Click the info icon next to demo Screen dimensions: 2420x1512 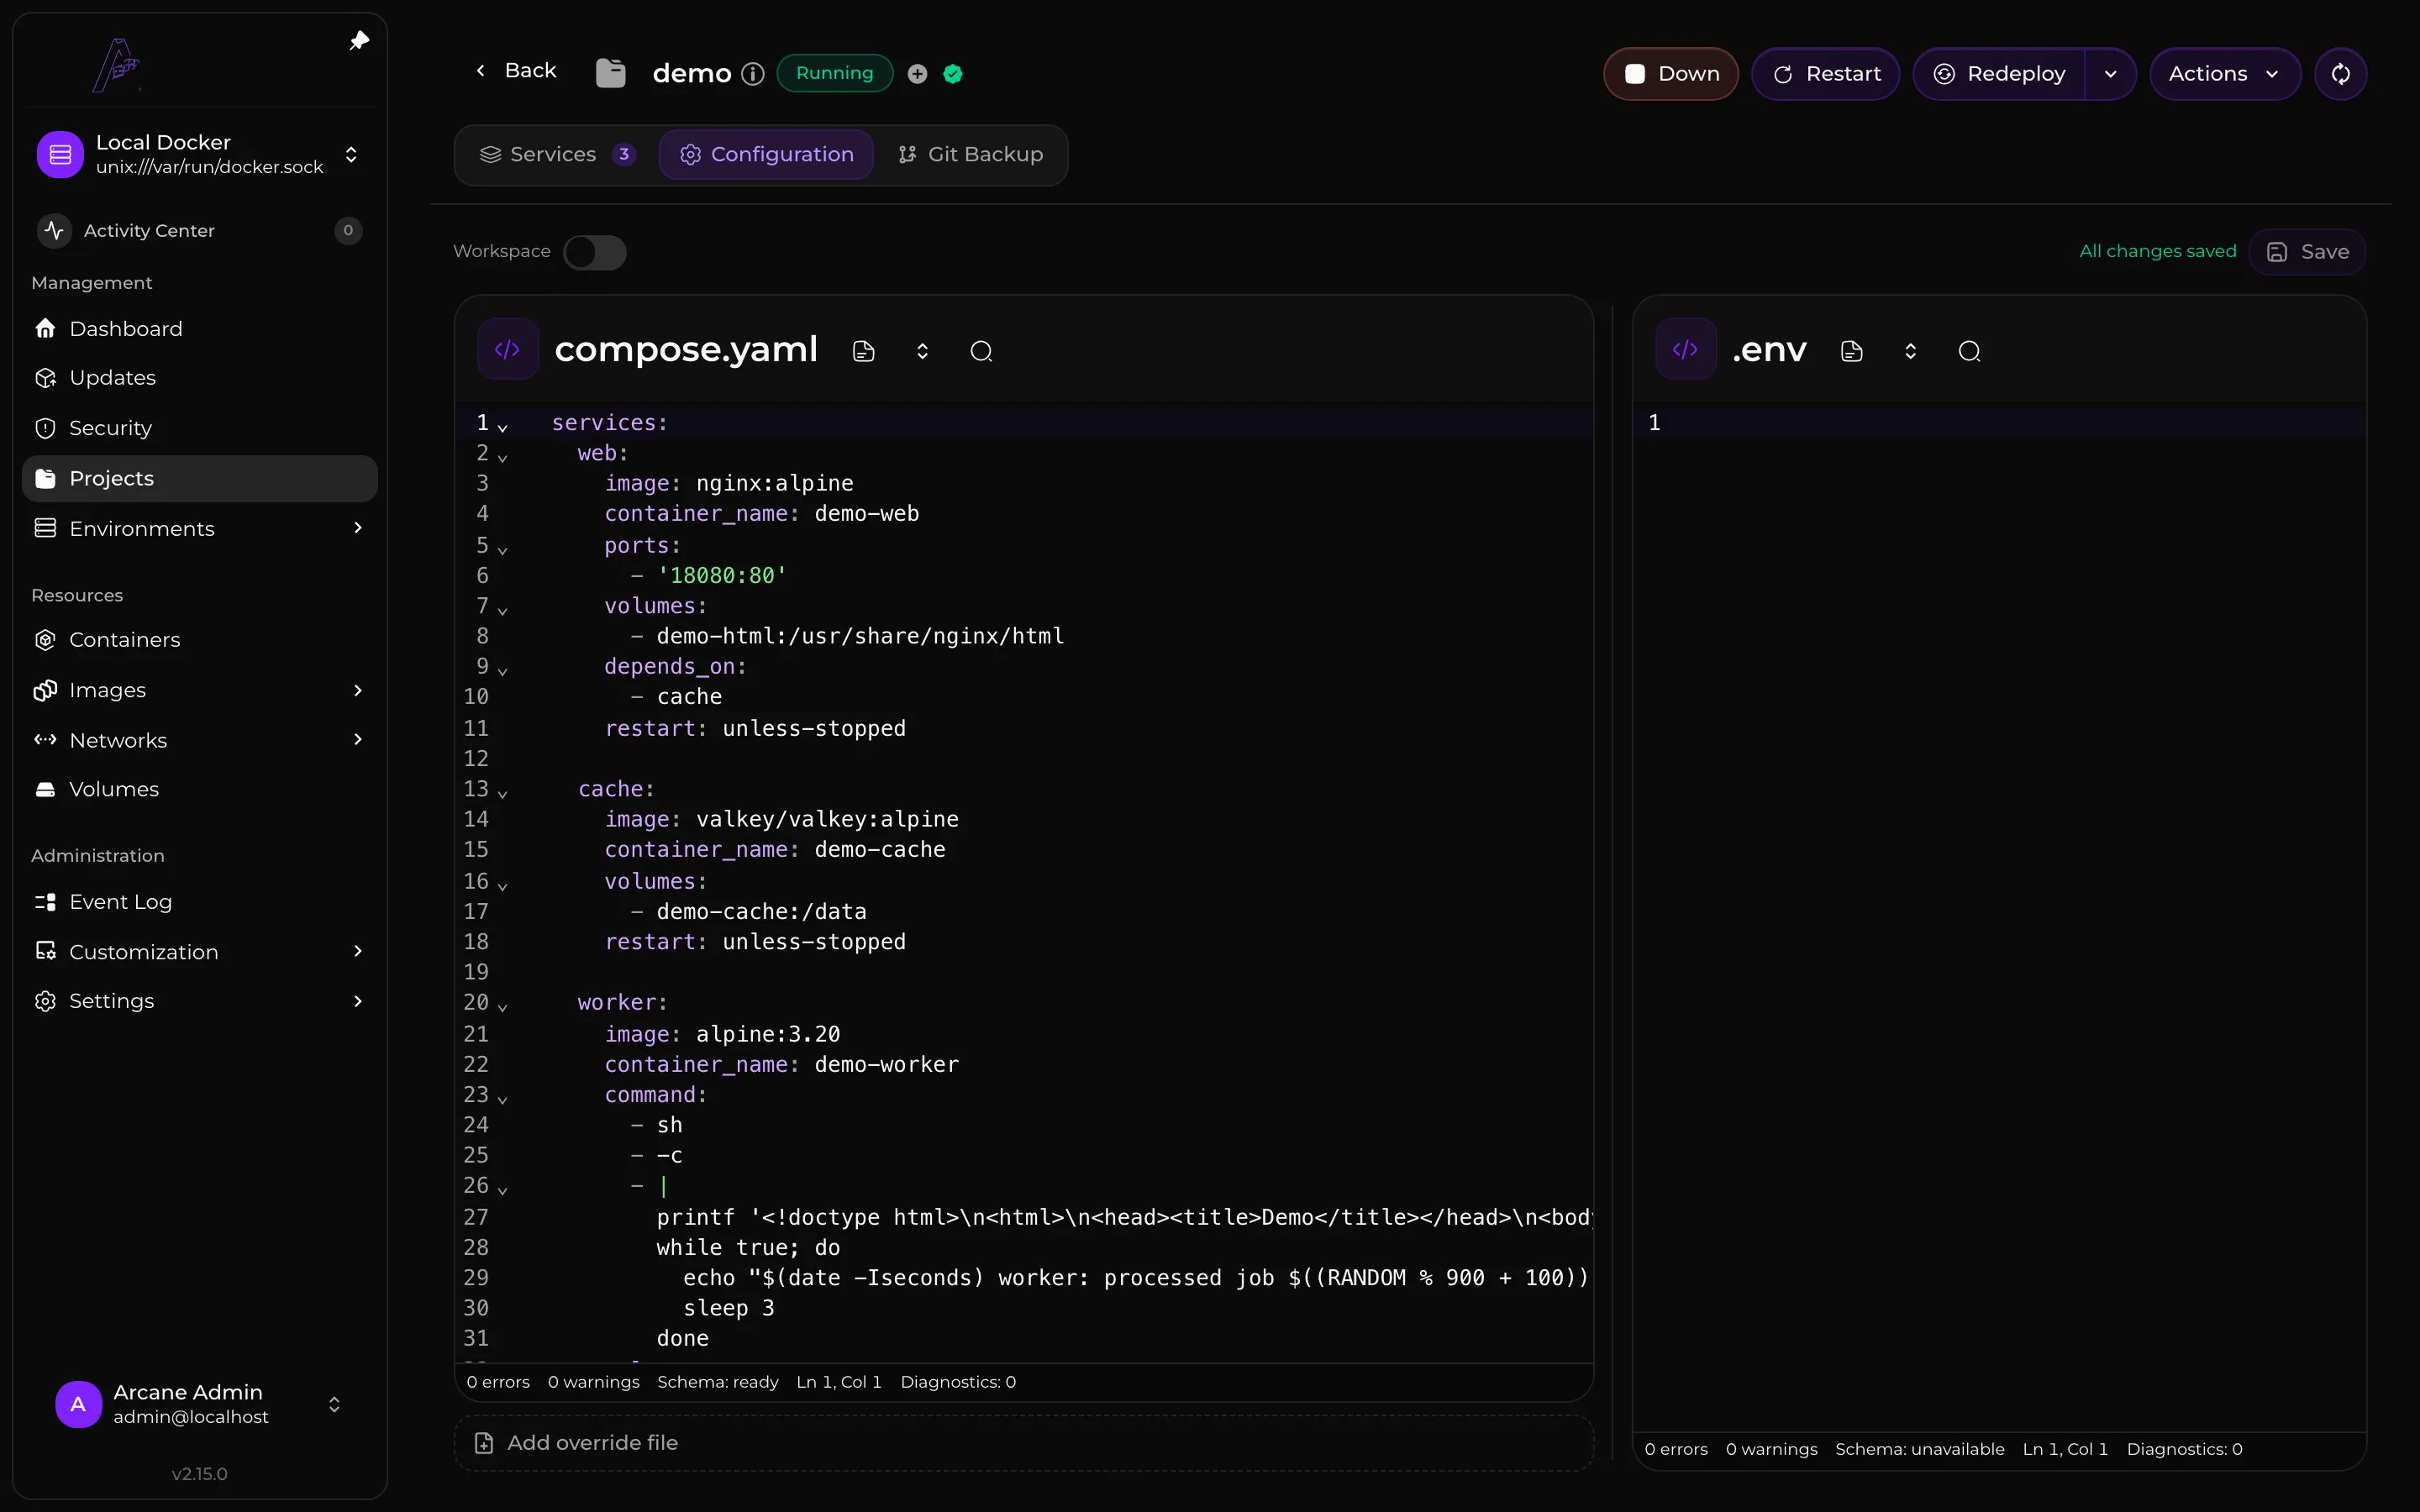click(753, 74)
